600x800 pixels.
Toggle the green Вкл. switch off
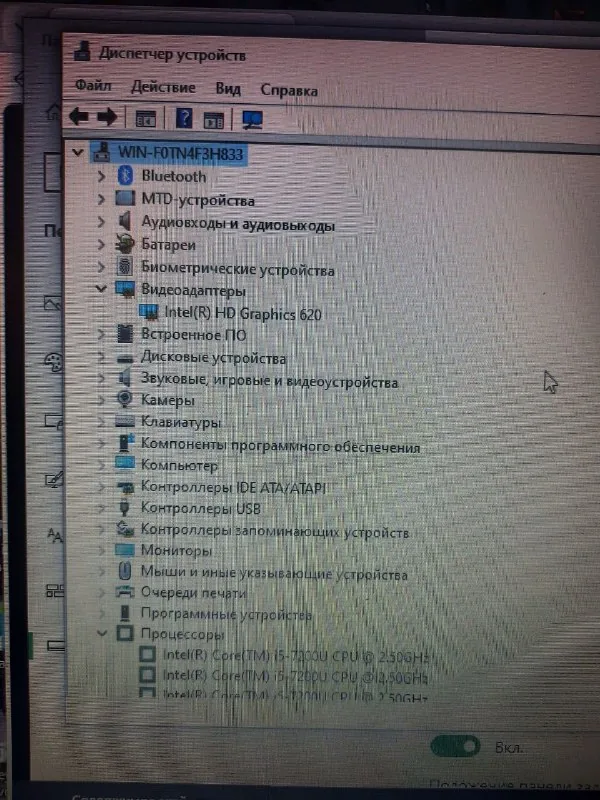(455, 746)
